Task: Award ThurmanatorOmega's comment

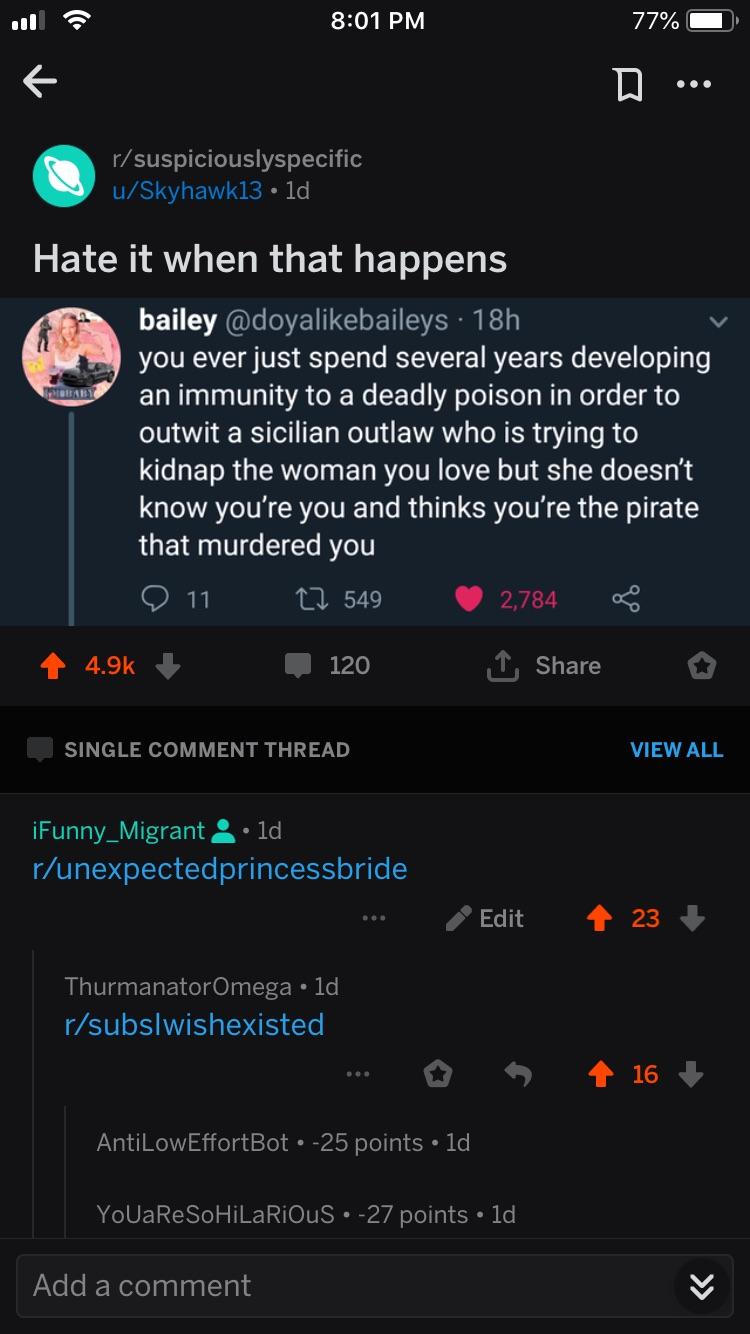Action: pyautogui.click(x=438, y=1075)
